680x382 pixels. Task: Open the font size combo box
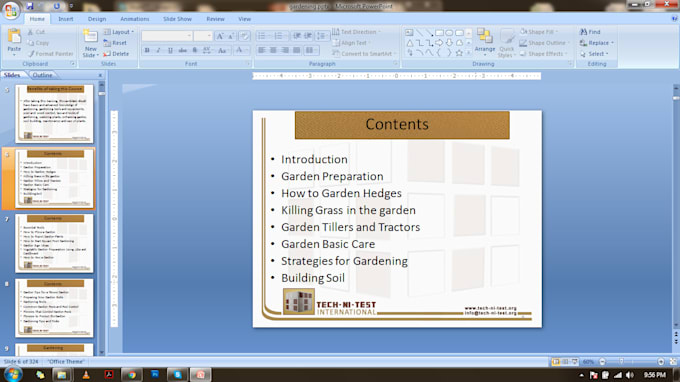click(x=203, y=36)
